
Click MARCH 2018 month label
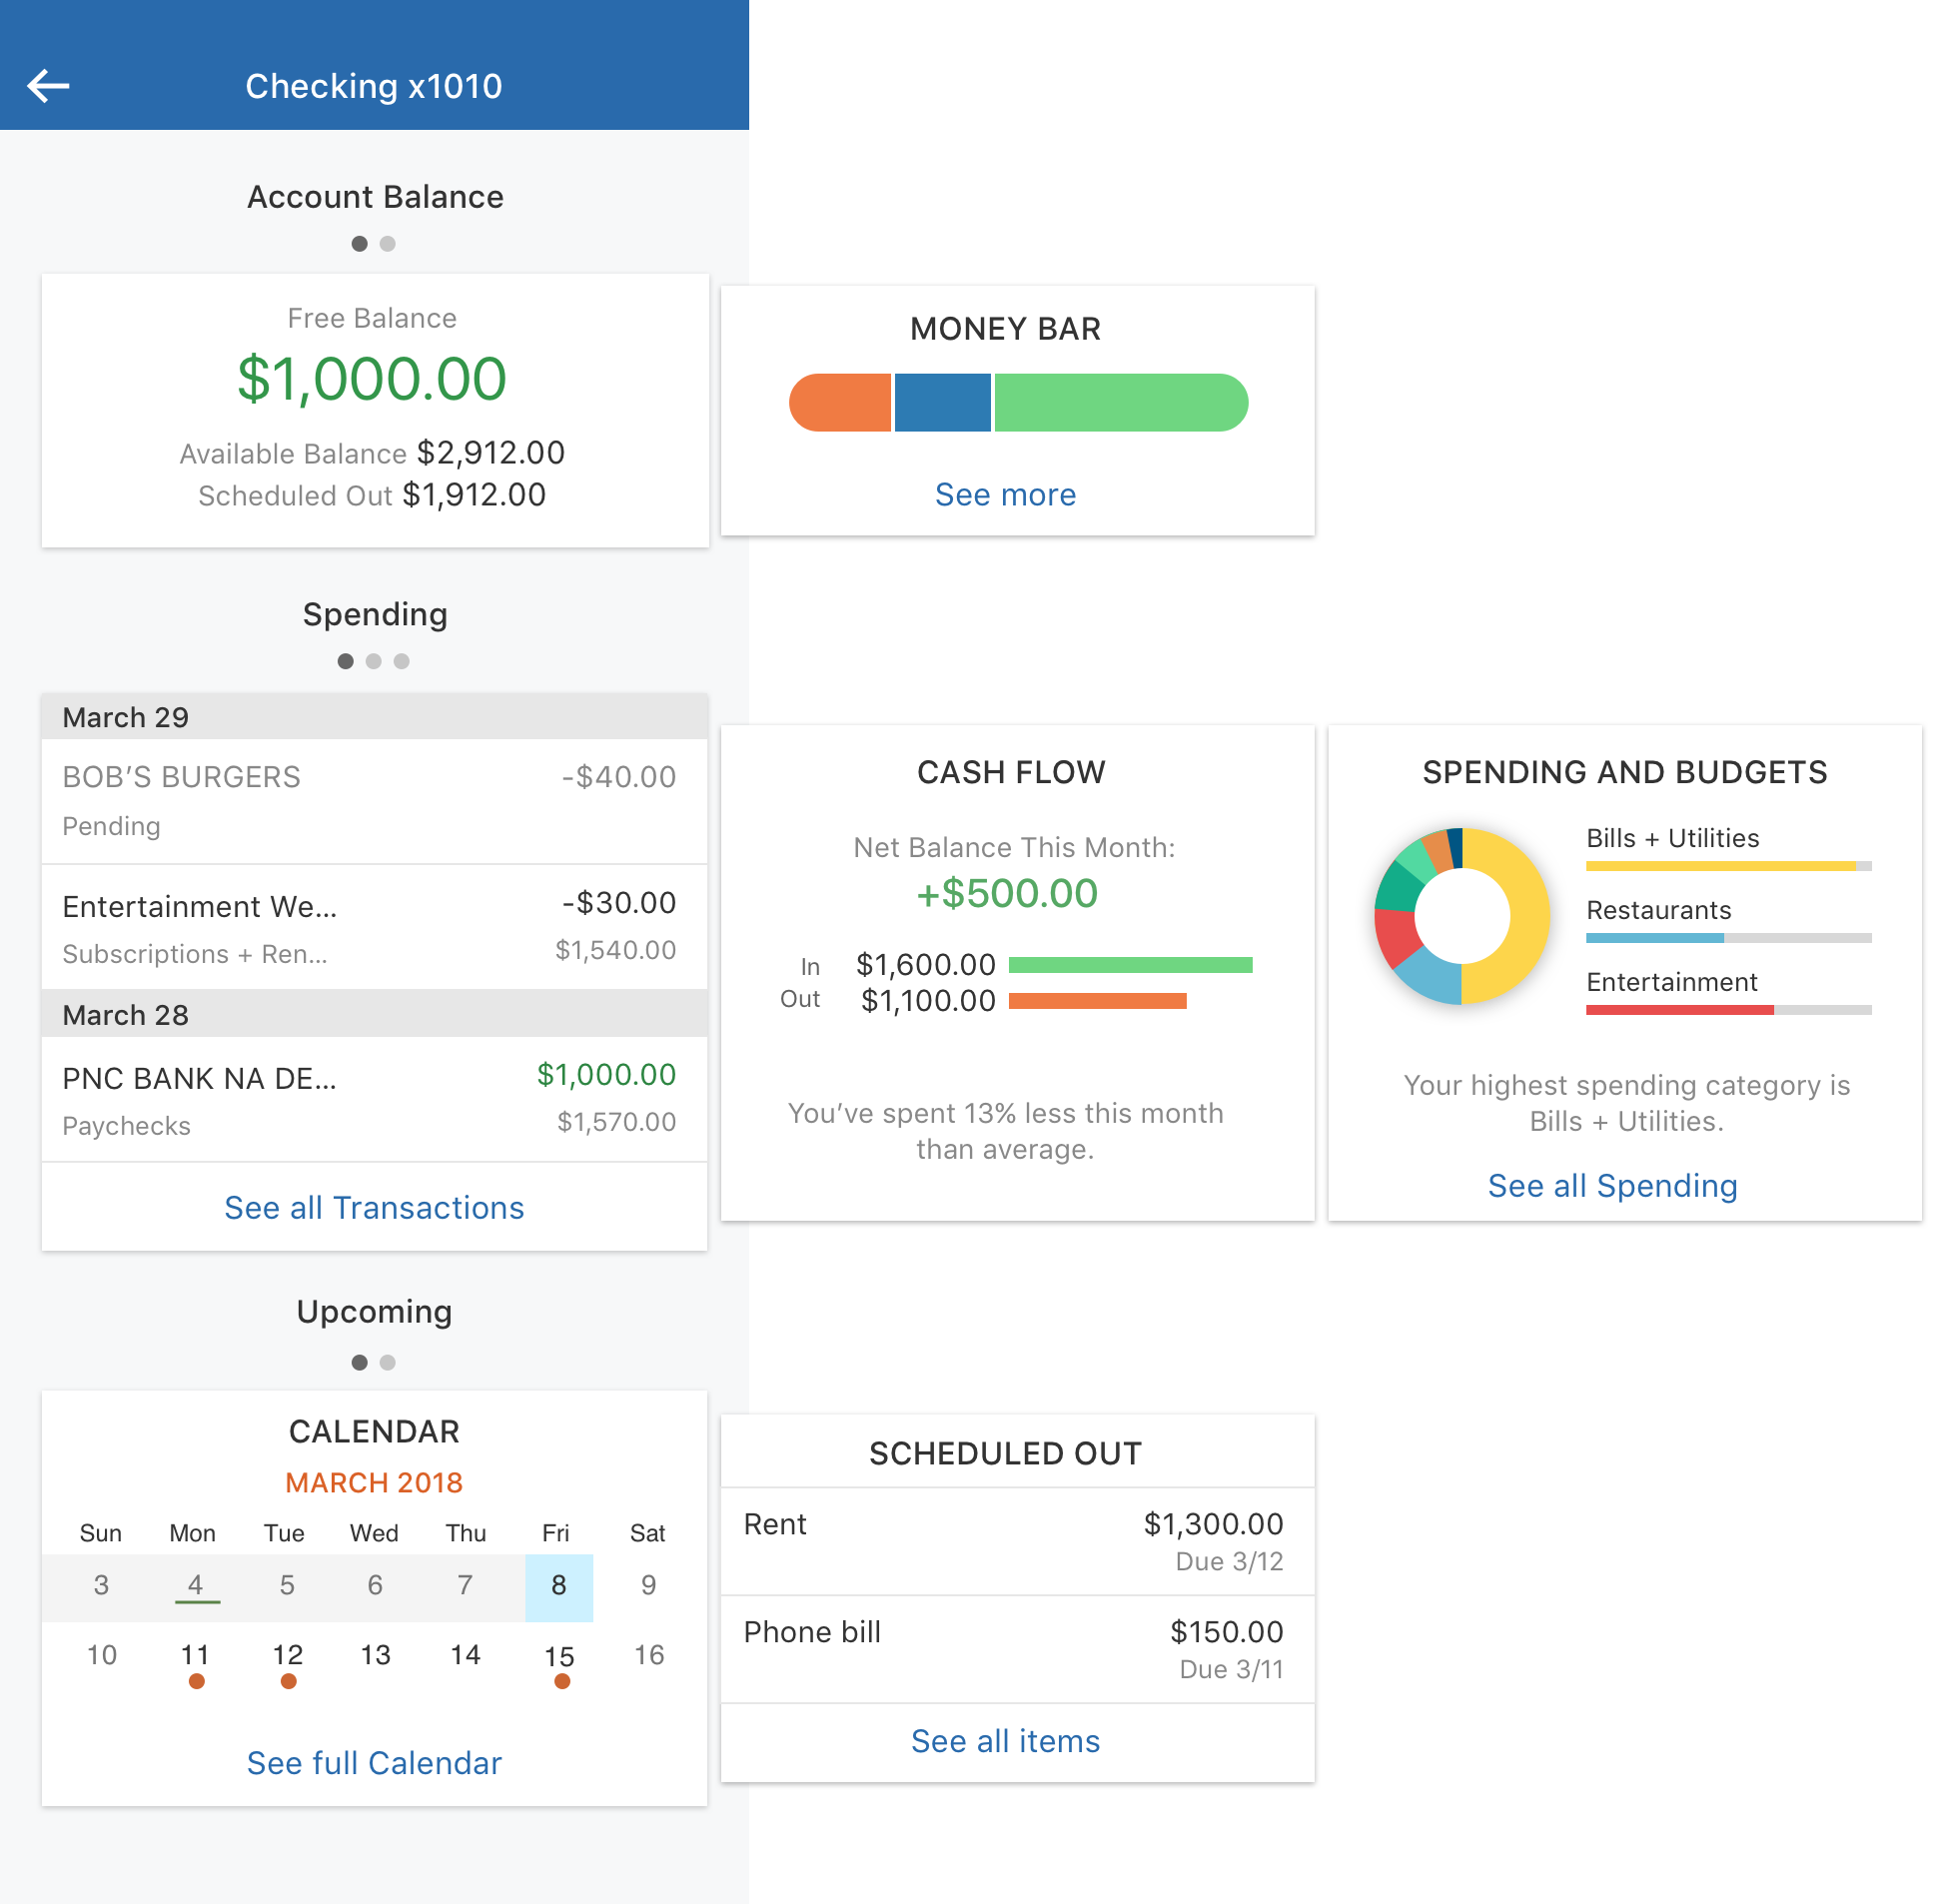pyautogui.click(x=374, y=1482)
